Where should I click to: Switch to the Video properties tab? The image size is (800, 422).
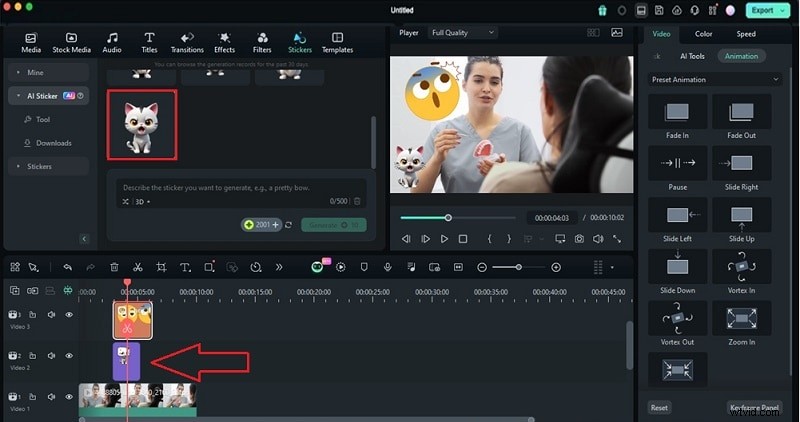(x=661, y=34)
